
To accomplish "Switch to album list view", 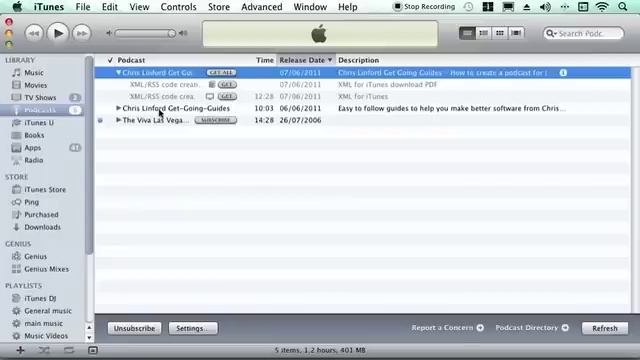I will (x=483, y=33).
